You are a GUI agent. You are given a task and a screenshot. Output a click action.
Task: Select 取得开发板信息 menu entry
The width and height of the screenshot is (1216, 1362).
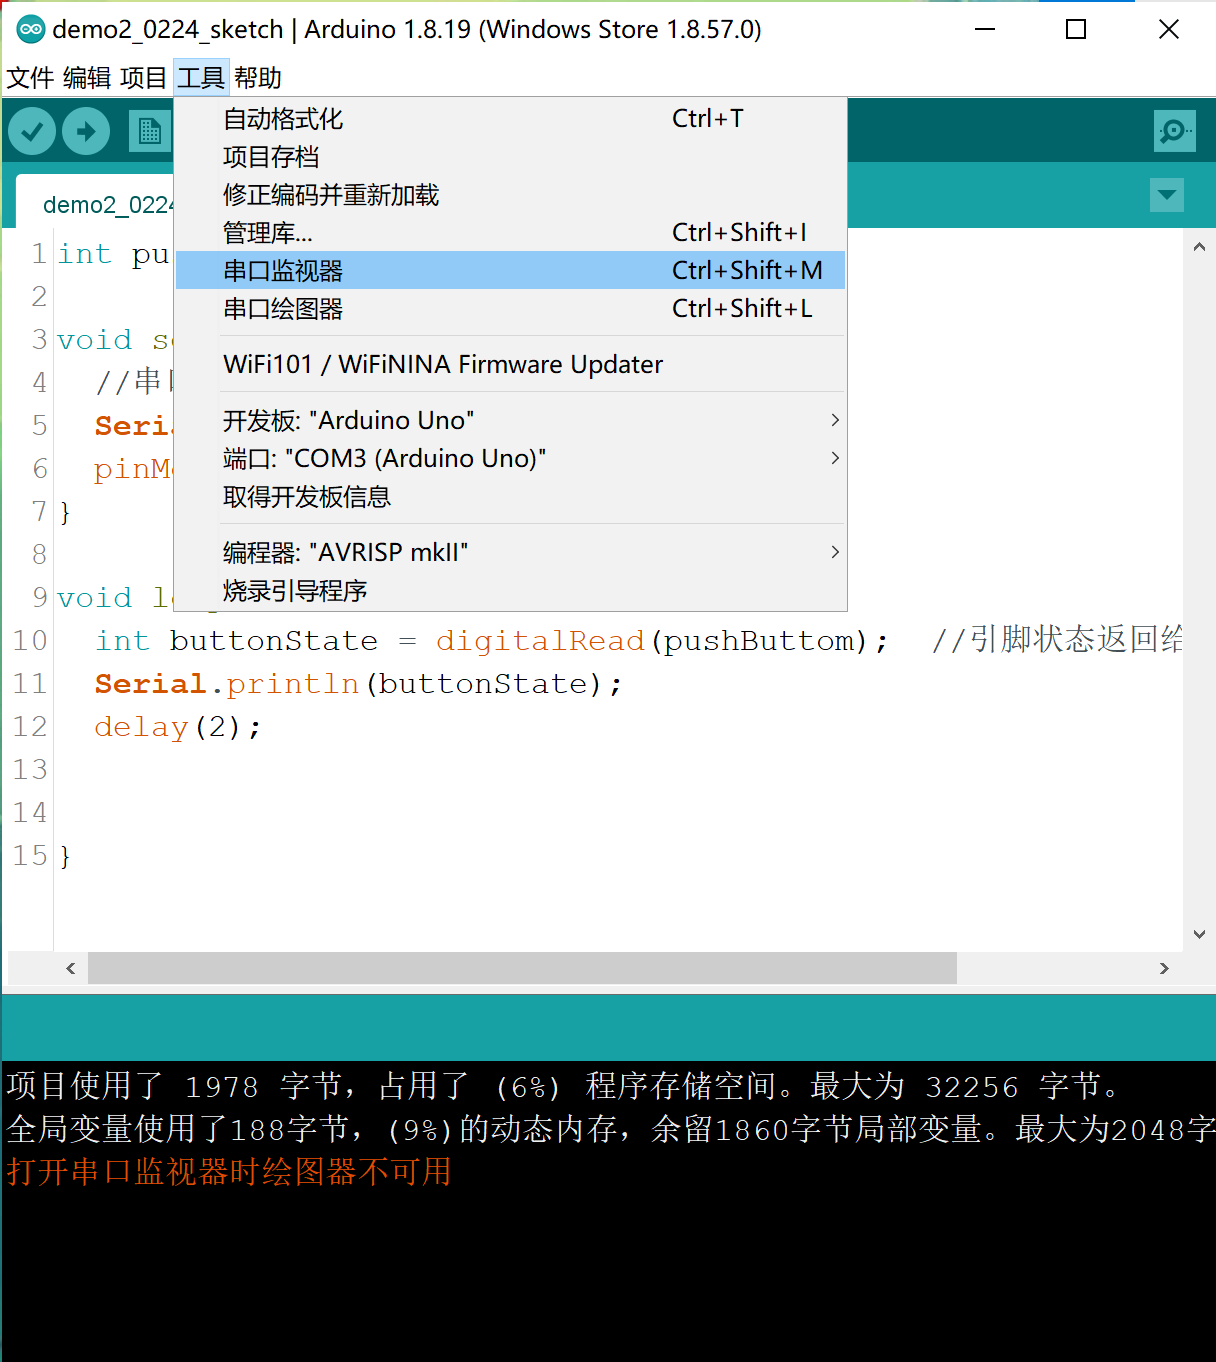pos(510,496)
